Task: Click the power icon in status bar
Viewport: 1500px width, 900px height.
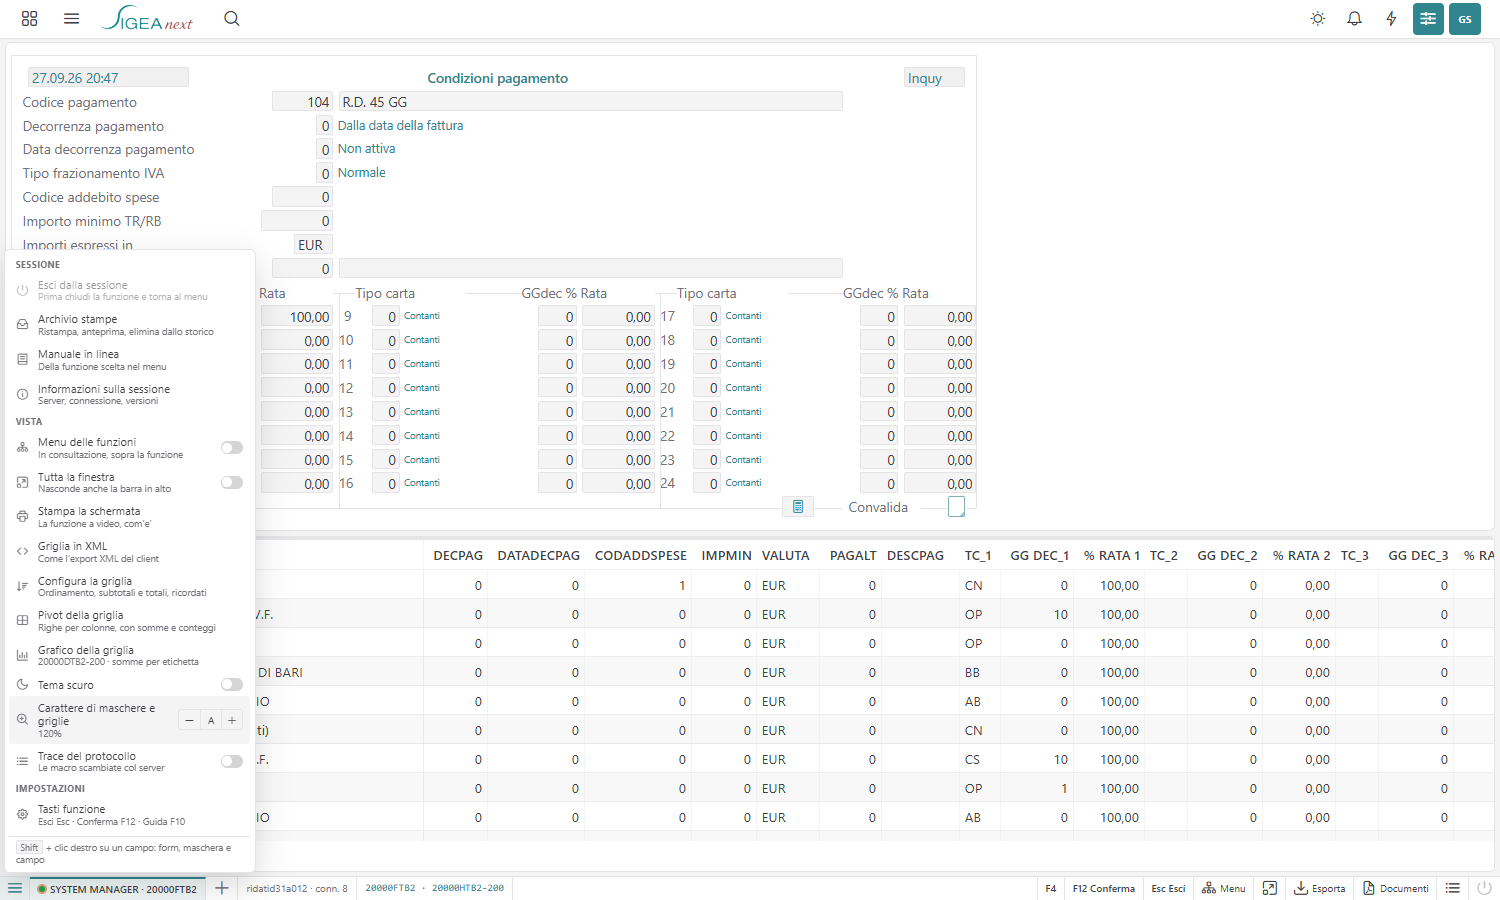Action: point(1484,888)
